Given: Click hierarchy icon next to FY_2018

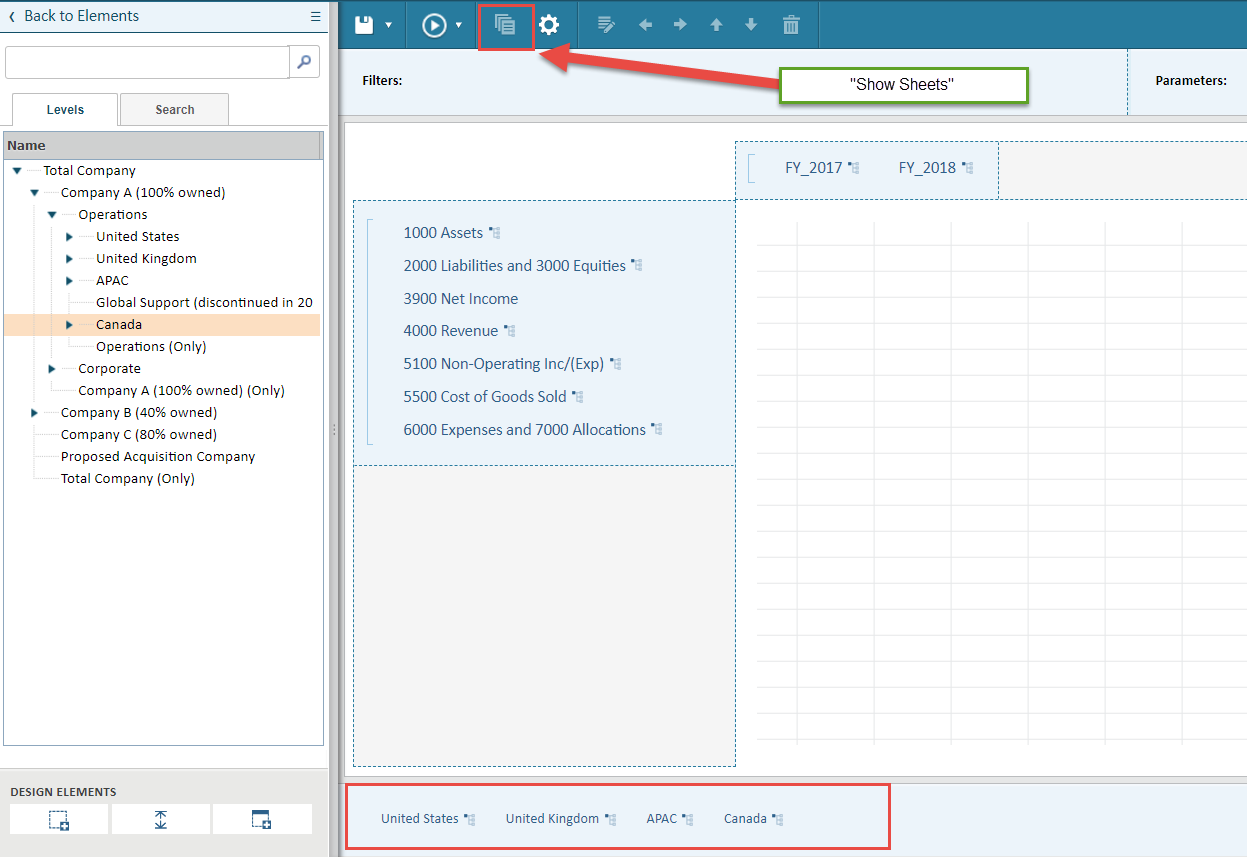Looking at the screenshot, I should click(968, 168).
